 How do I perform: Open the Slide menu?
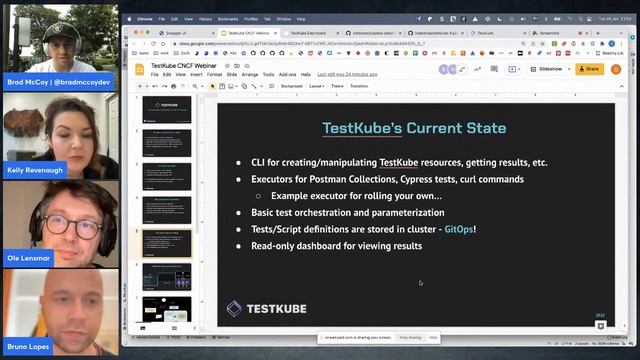(232, 75)
